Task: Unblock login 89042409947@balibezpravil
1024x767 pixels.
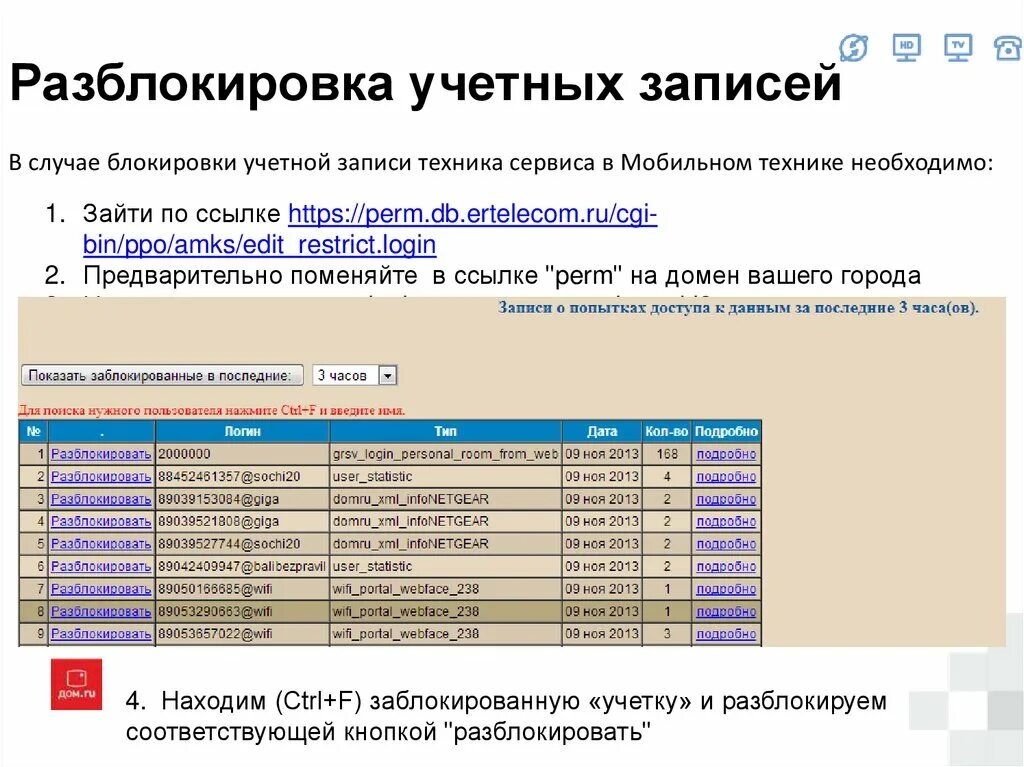Action: (101, 566)
